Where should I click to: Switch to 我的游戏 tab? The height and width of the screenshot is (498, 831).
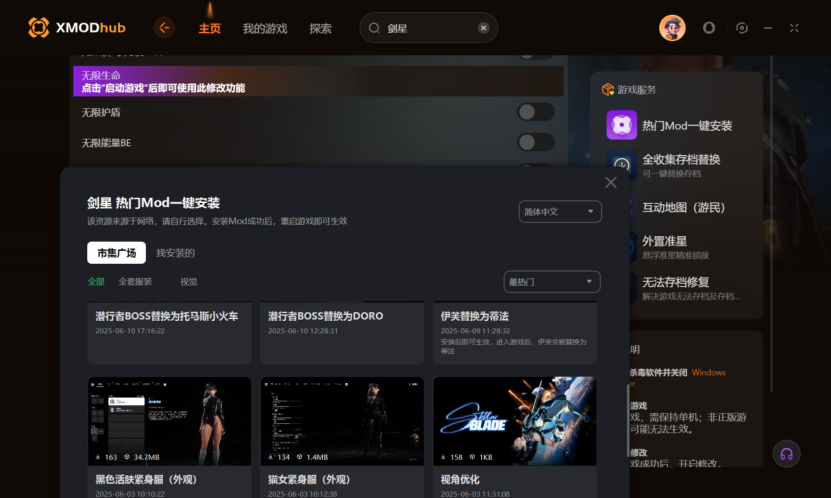pos(264,29)
